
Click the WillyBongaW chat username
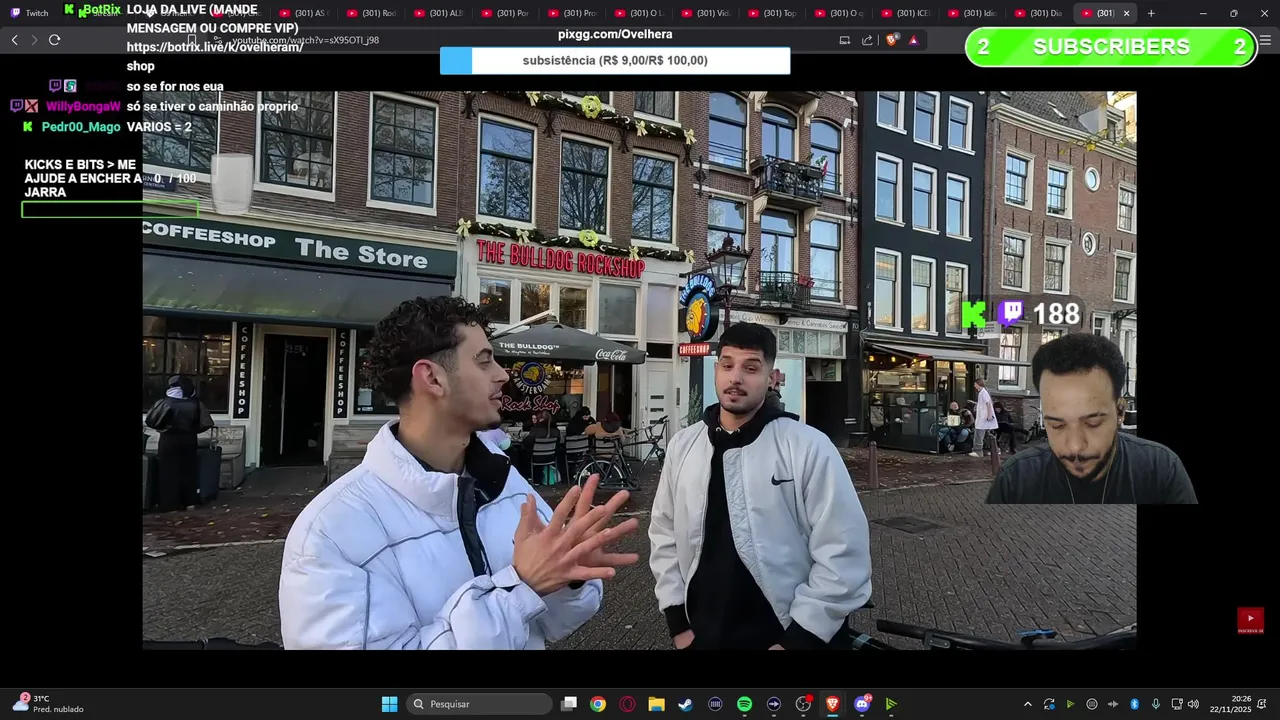point(83,106)
